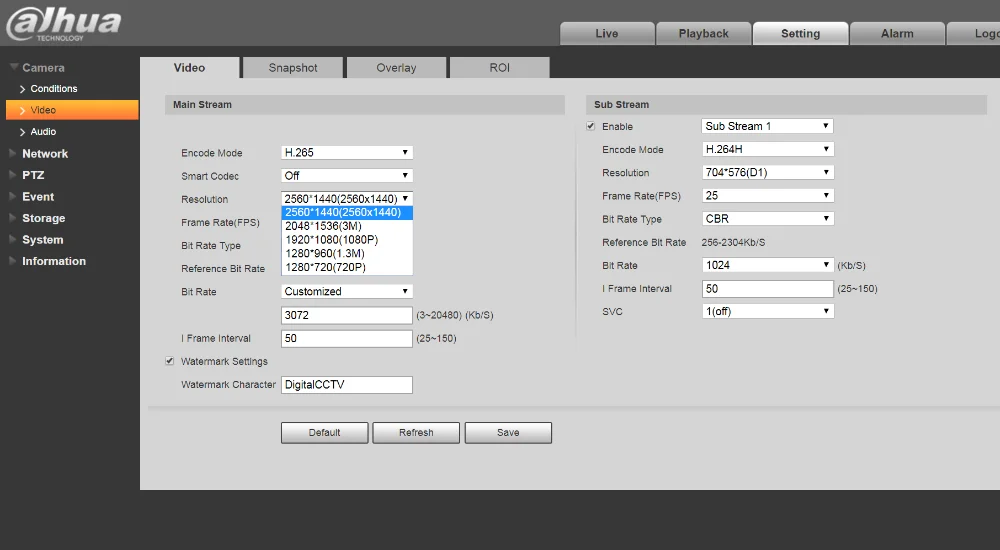Choose 2048*1536(3M) resolution option
Screen dimensions: 1000x550
[347, 226]
